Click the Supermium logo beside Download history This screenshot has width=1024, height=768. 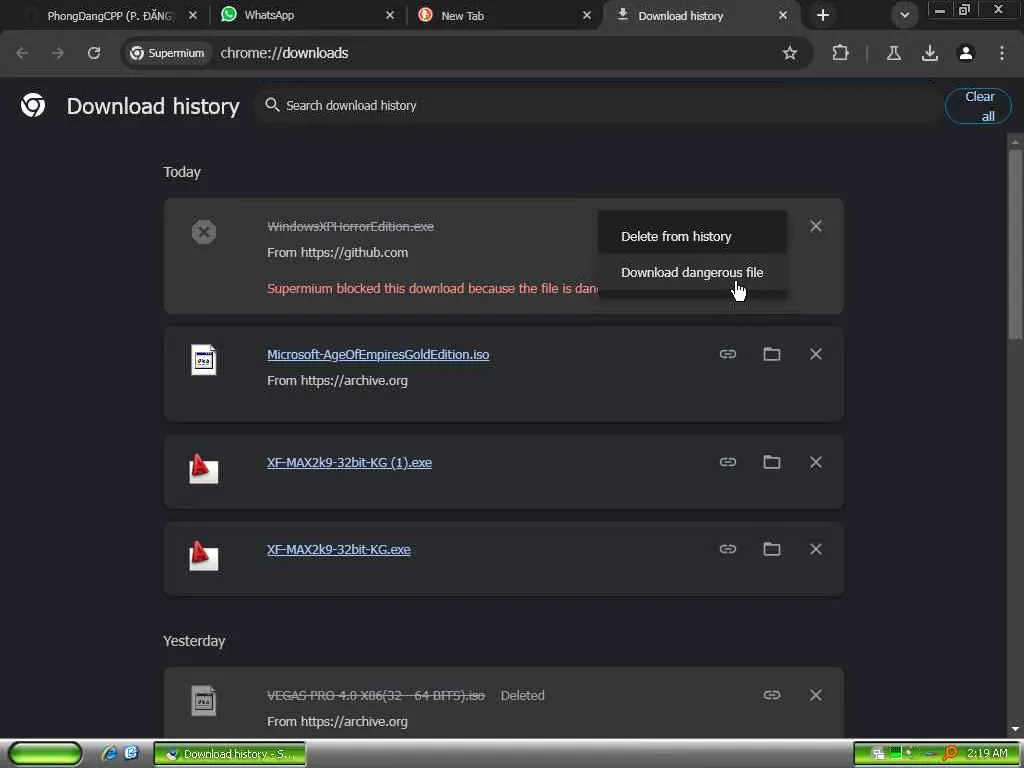pos(33,105)
